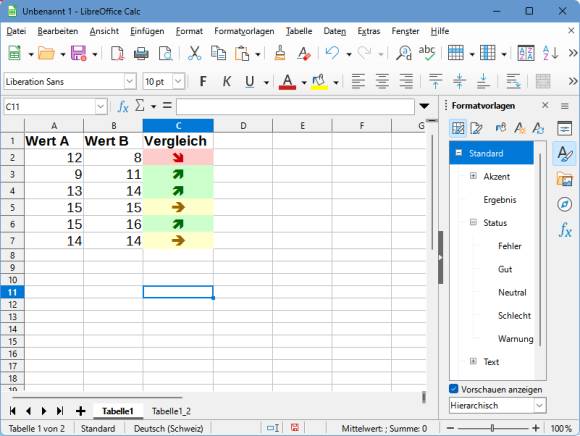Open Find and Replace icon
The height and width of the screenshot is (436, 580).
[x=404, y=53]
